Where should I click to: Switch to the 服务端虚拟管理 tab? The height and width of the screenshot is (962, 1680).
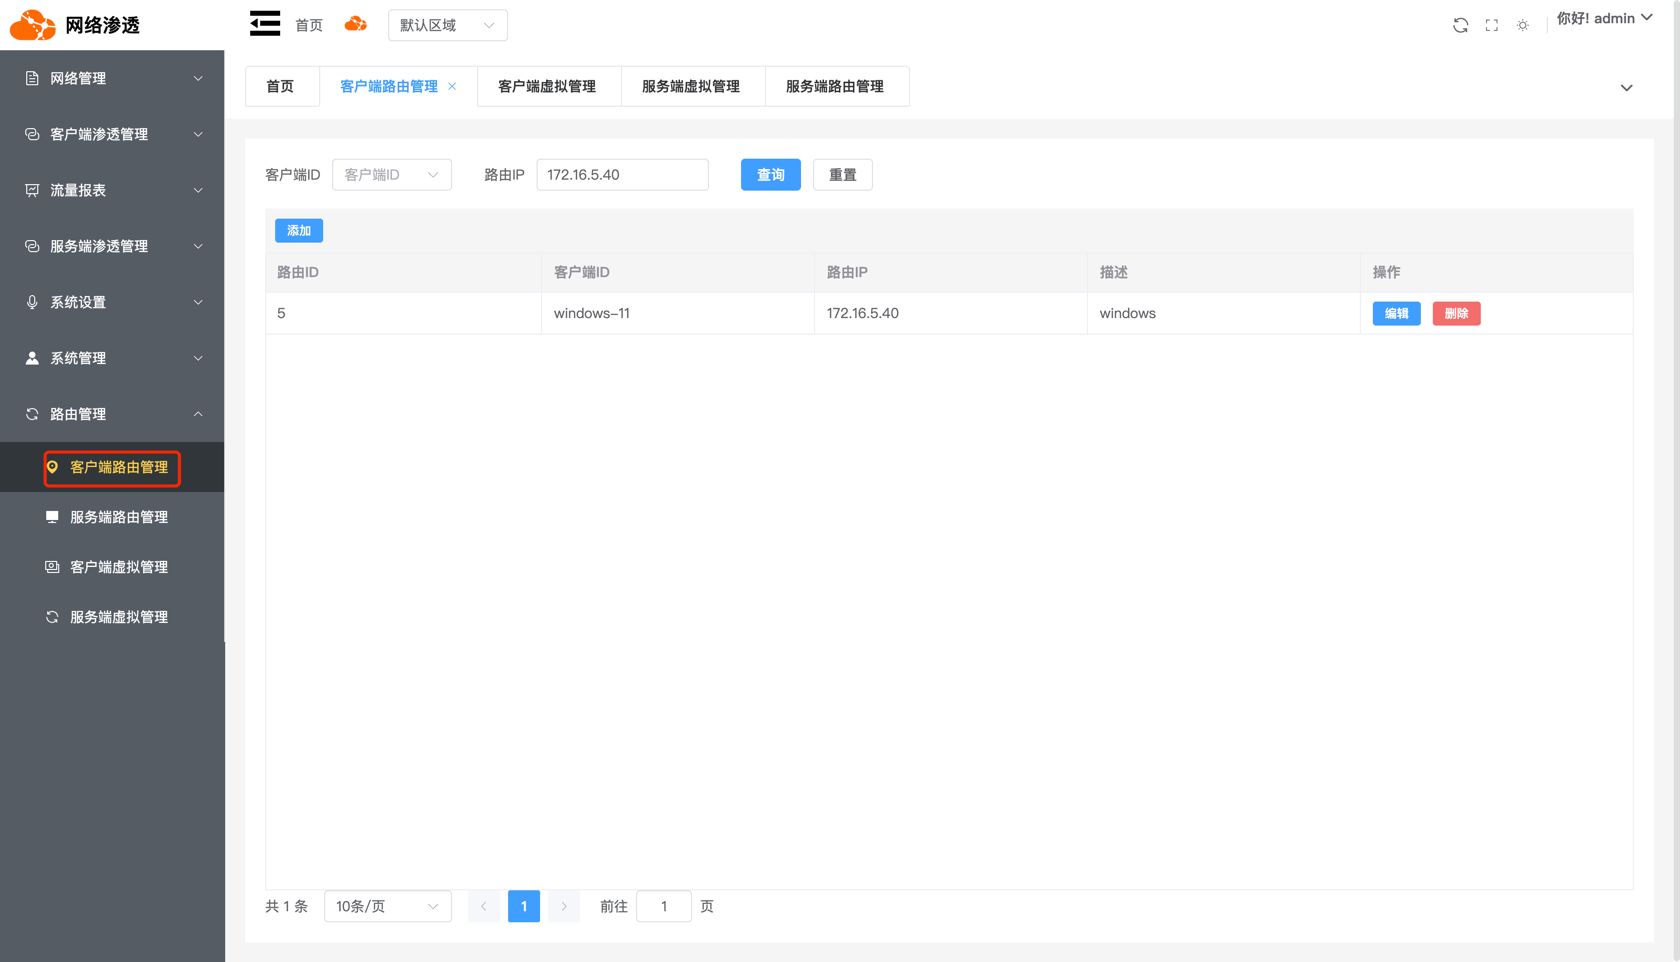coord(691,86)
